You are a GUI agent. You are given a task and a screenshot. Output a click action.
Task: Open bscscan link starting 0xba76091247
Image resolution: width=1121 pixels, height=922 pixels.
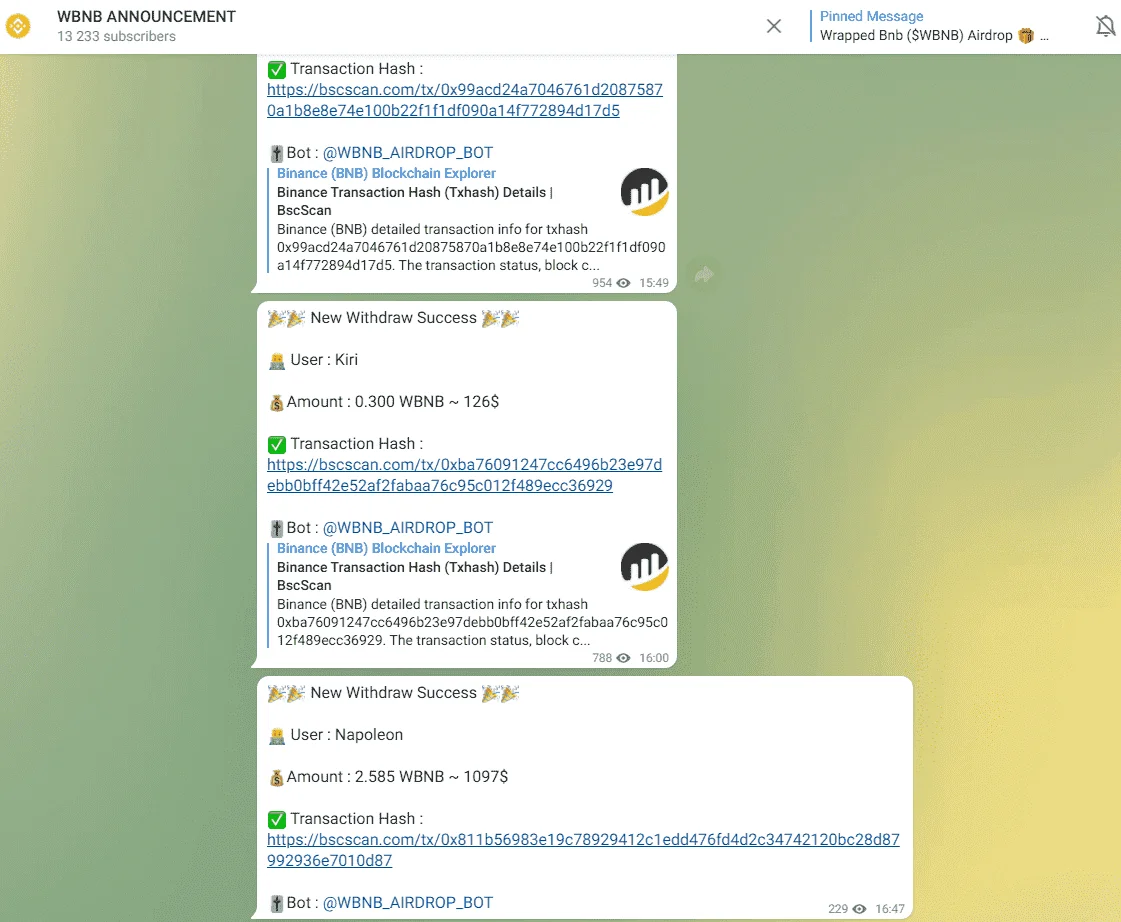click(x=464, y=475)
